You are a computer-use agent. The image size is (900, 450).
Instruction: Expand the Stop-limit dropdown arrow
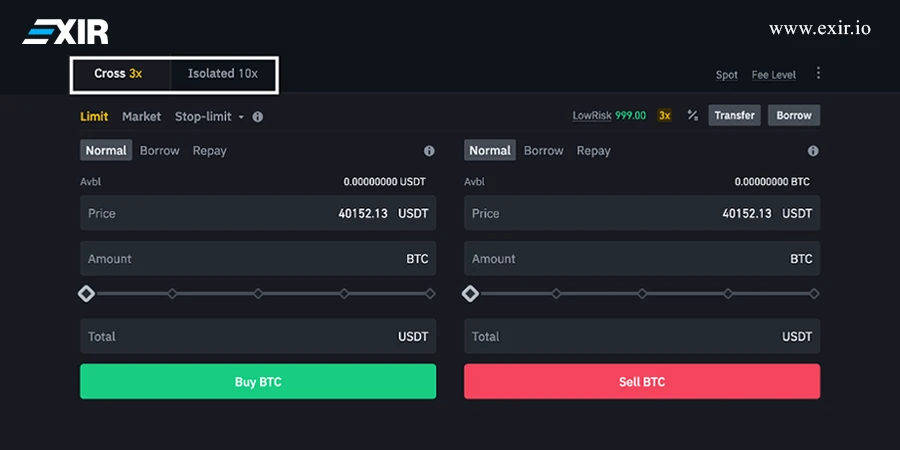[241, 117]
